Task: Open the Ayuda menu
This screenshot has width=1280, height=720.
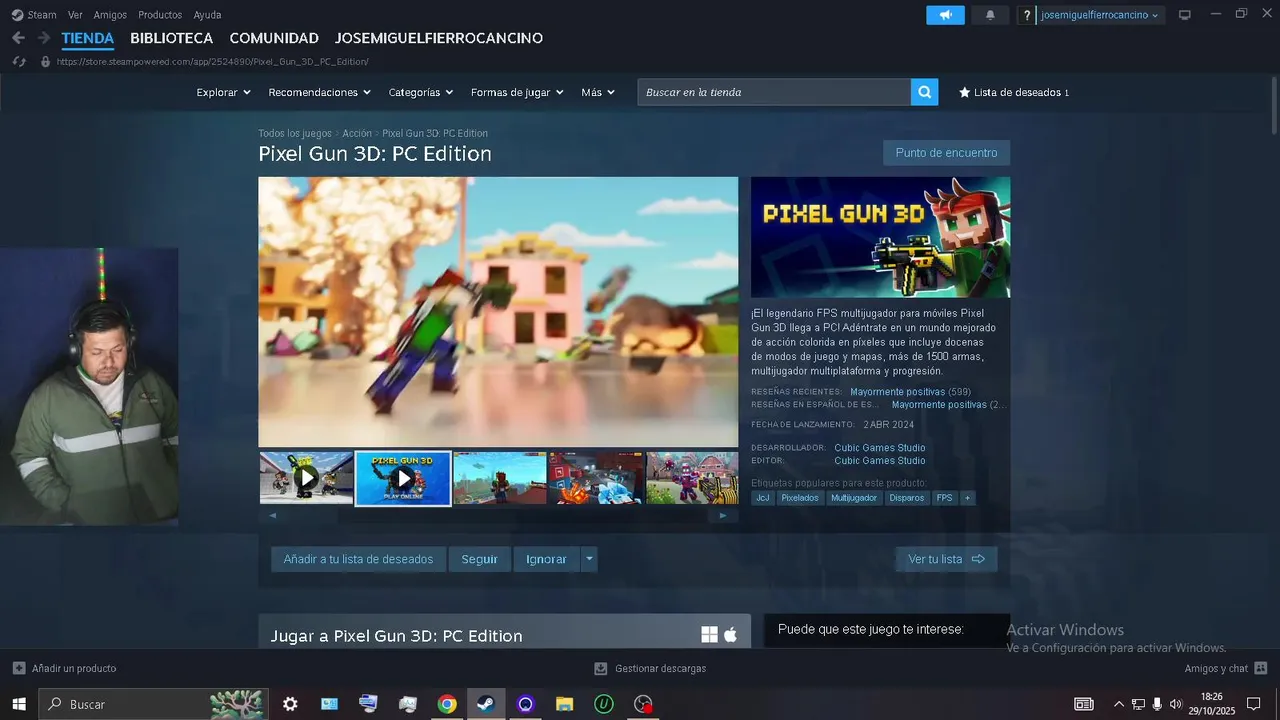Action: coord(207,15)
